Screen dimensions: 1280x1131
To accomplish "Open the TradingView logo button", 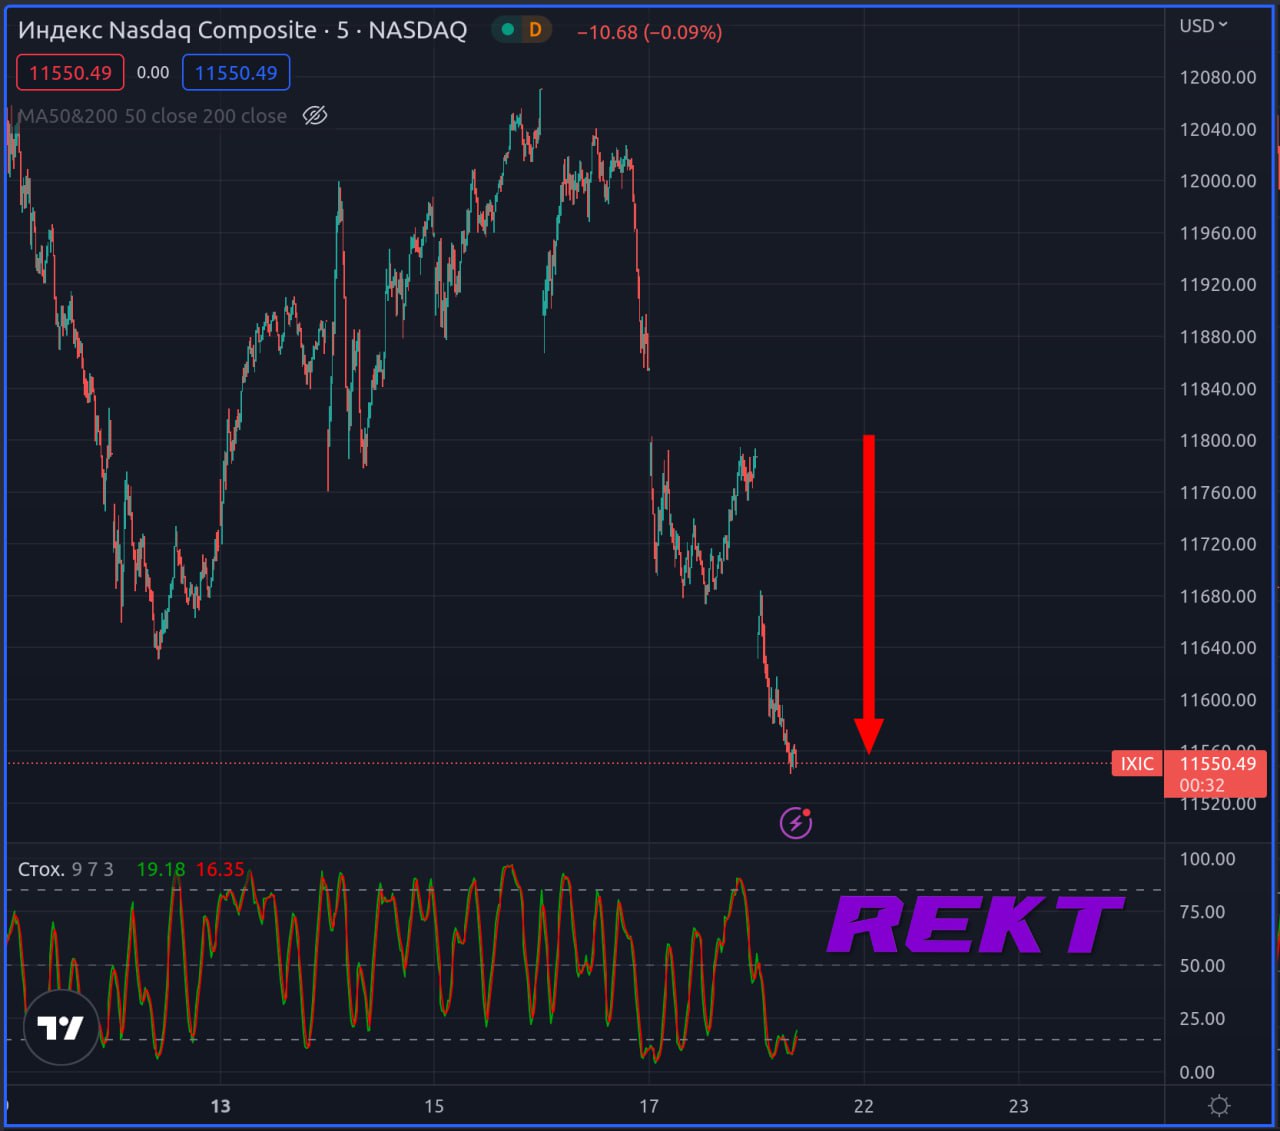I will pos(61,1027).
